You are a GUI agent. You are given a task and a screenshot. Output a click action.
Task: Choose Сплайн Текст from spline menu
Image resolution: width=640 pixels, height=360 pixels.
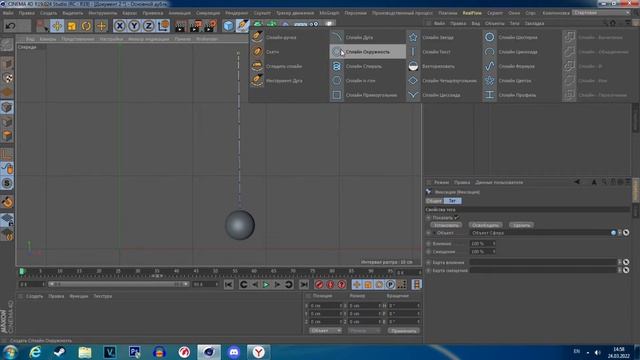point(444,52)
